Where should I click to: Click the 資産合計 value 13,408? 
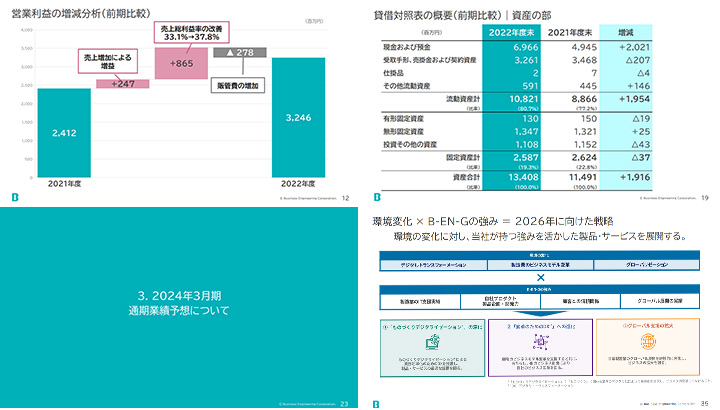tap(524, 177)
